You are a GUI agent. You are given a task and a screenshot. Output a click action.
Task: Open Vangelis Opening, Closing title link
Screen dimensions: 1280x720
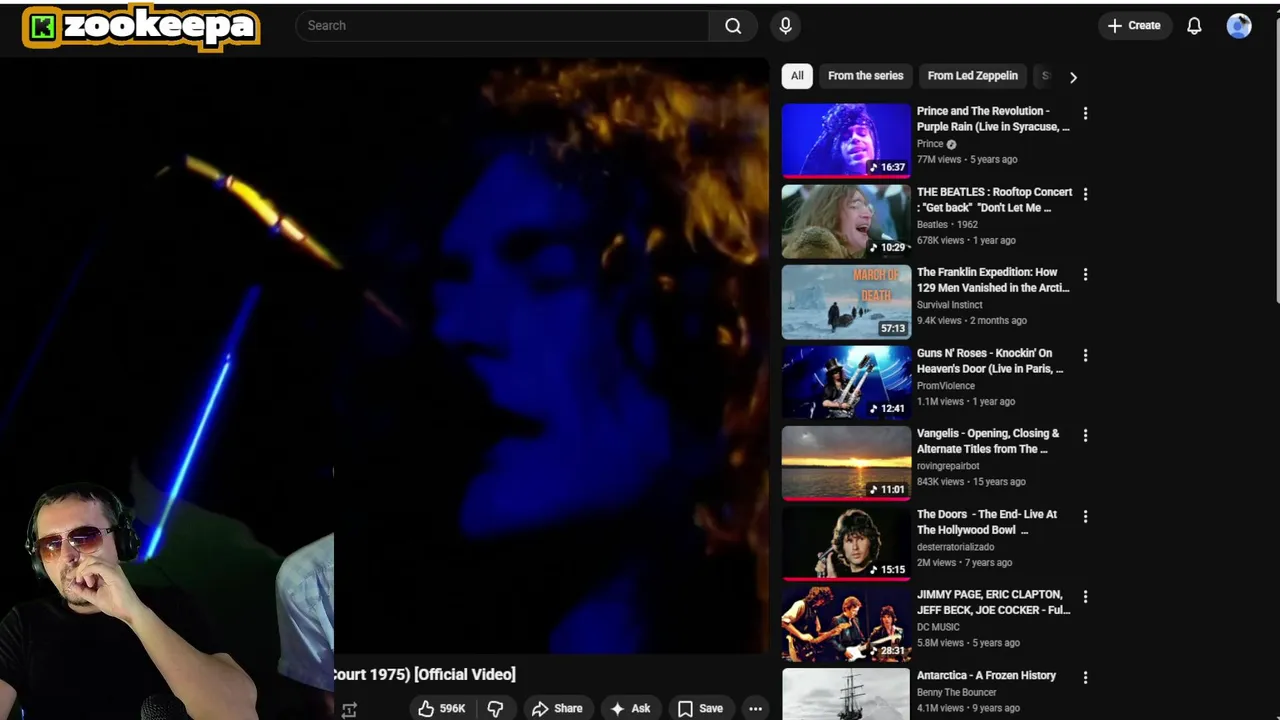coord(988,441)
